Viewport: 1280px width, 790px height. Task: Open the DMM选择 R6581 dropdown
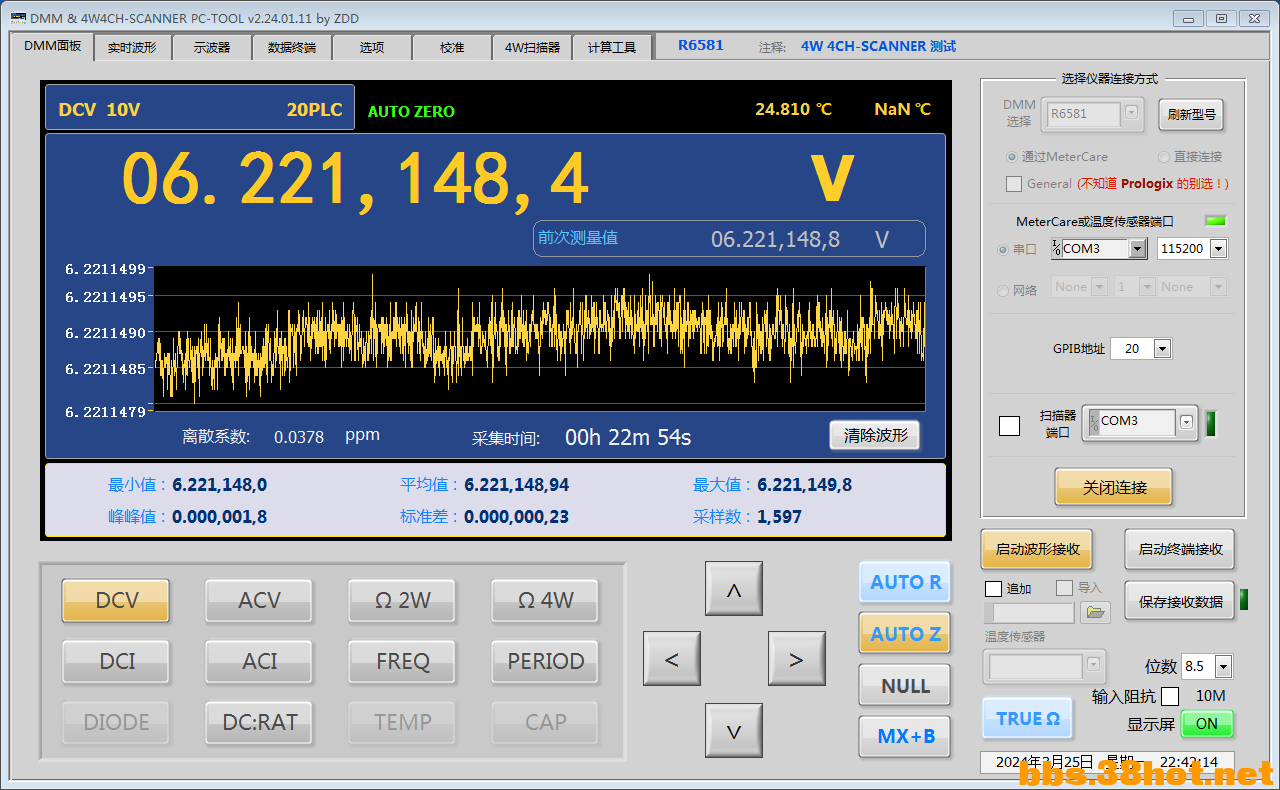(x=1132, y=113)
